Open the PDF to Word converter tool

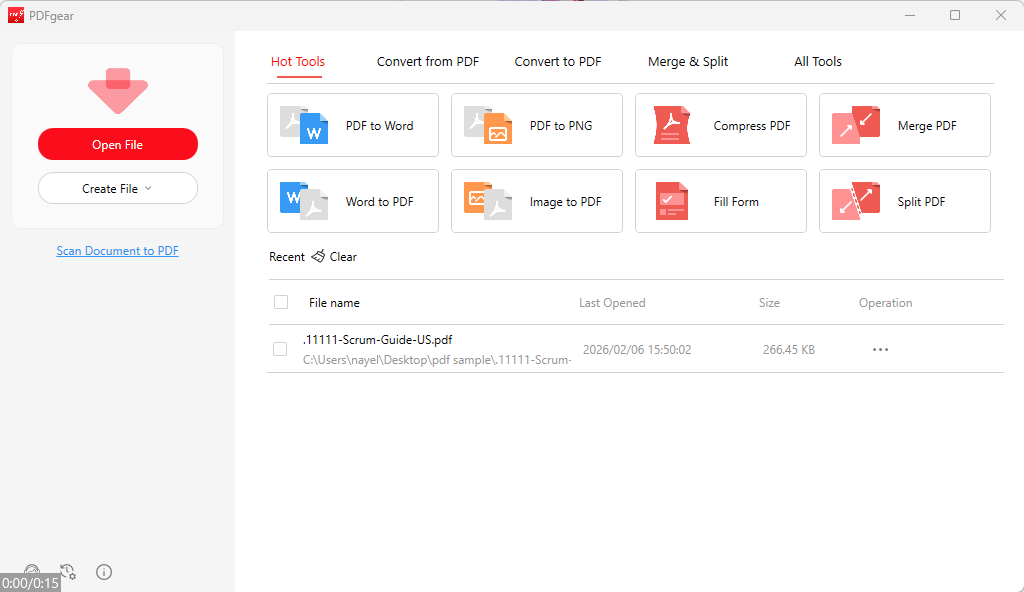(353, 125)
